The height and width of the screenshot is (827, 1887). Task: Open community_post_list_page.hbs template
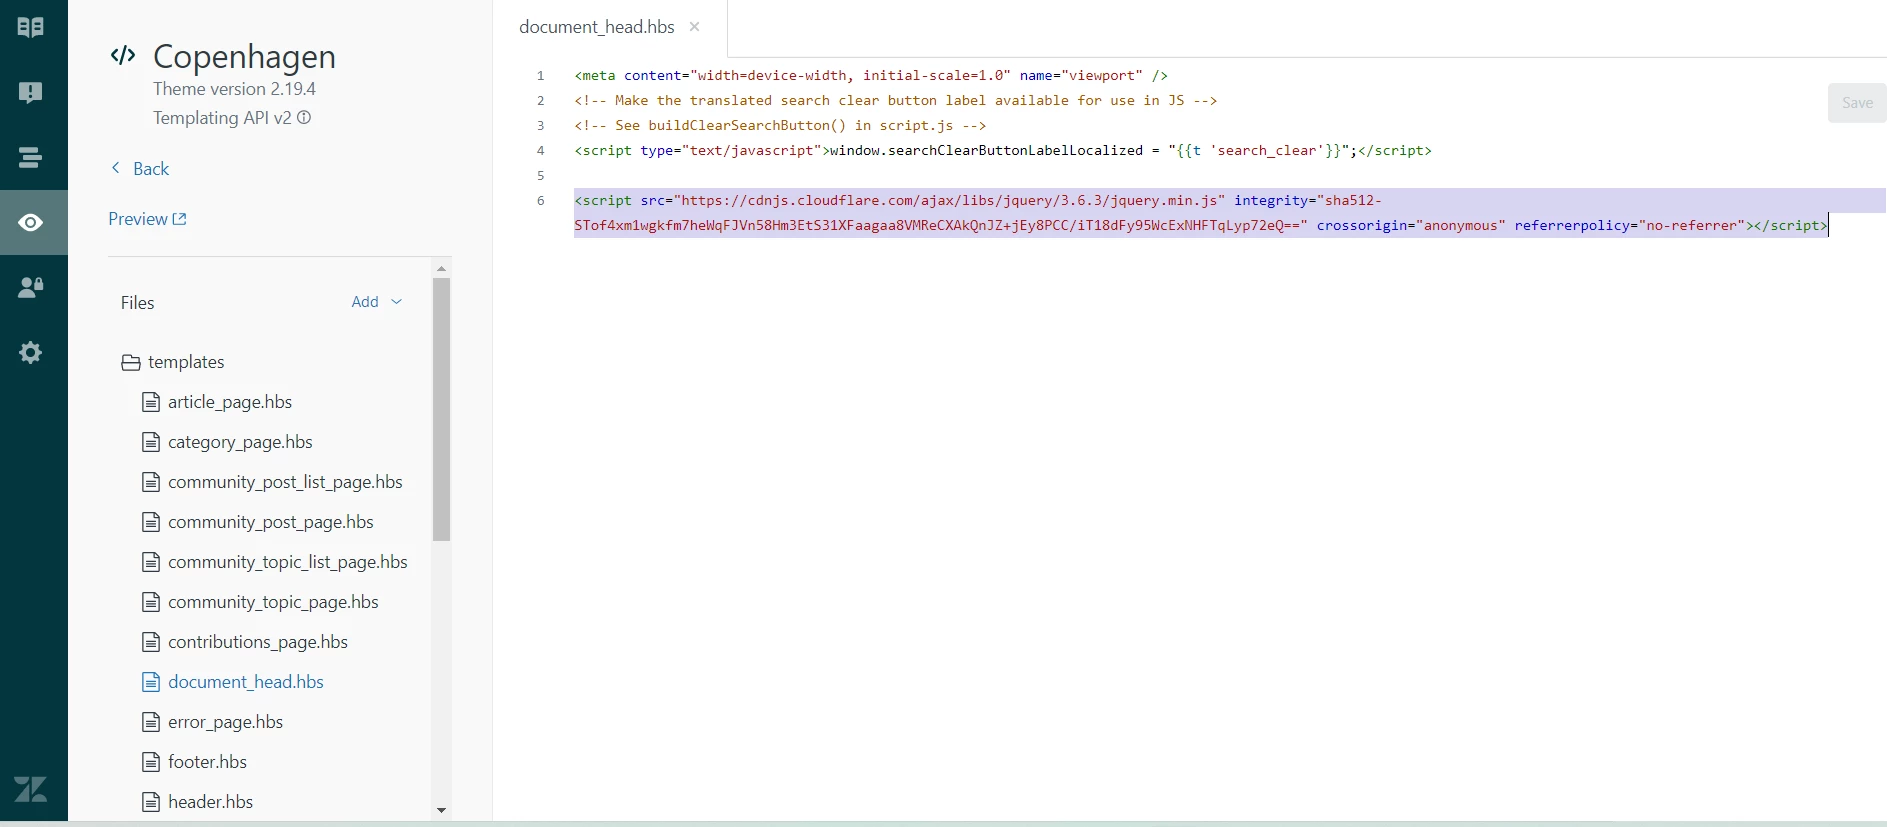tap(285, 482)
